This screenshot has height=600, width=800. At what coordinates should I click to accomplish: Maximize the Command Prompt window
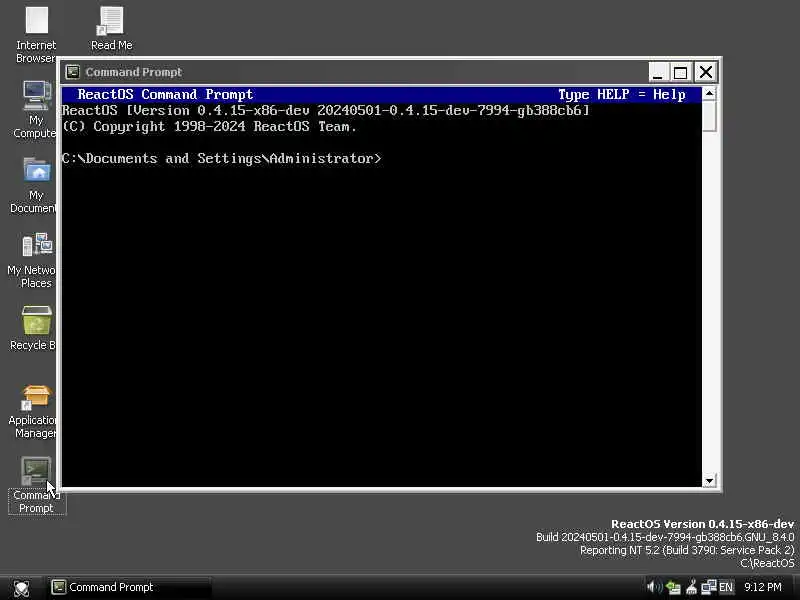point(680,72)
